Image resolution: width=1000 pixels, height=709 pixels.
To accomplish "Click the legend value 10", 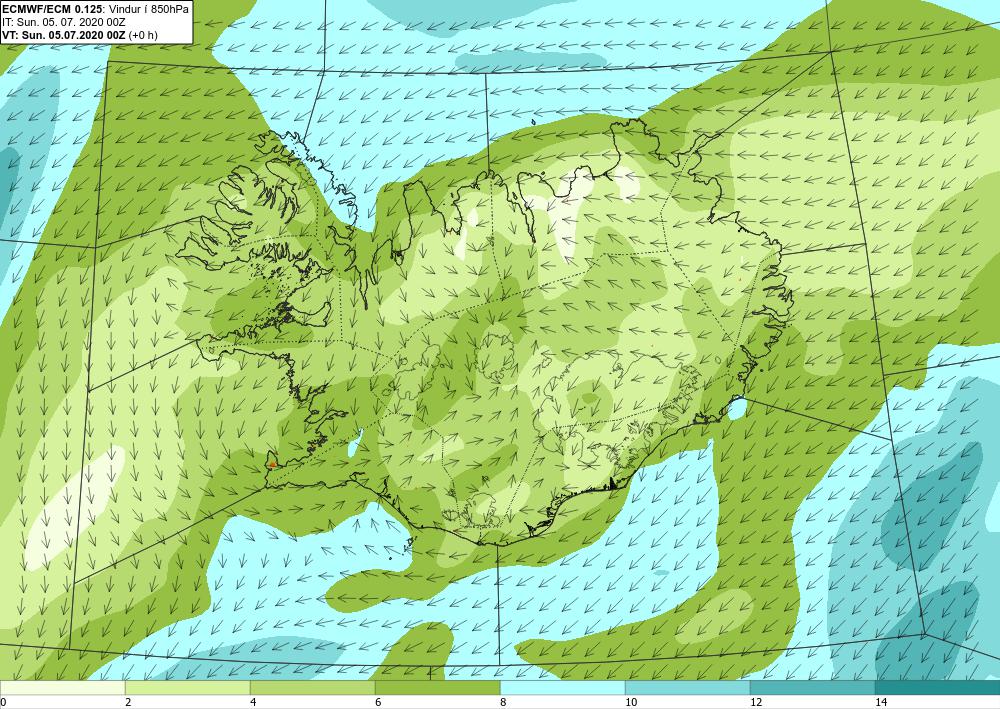I will [631, 702].
